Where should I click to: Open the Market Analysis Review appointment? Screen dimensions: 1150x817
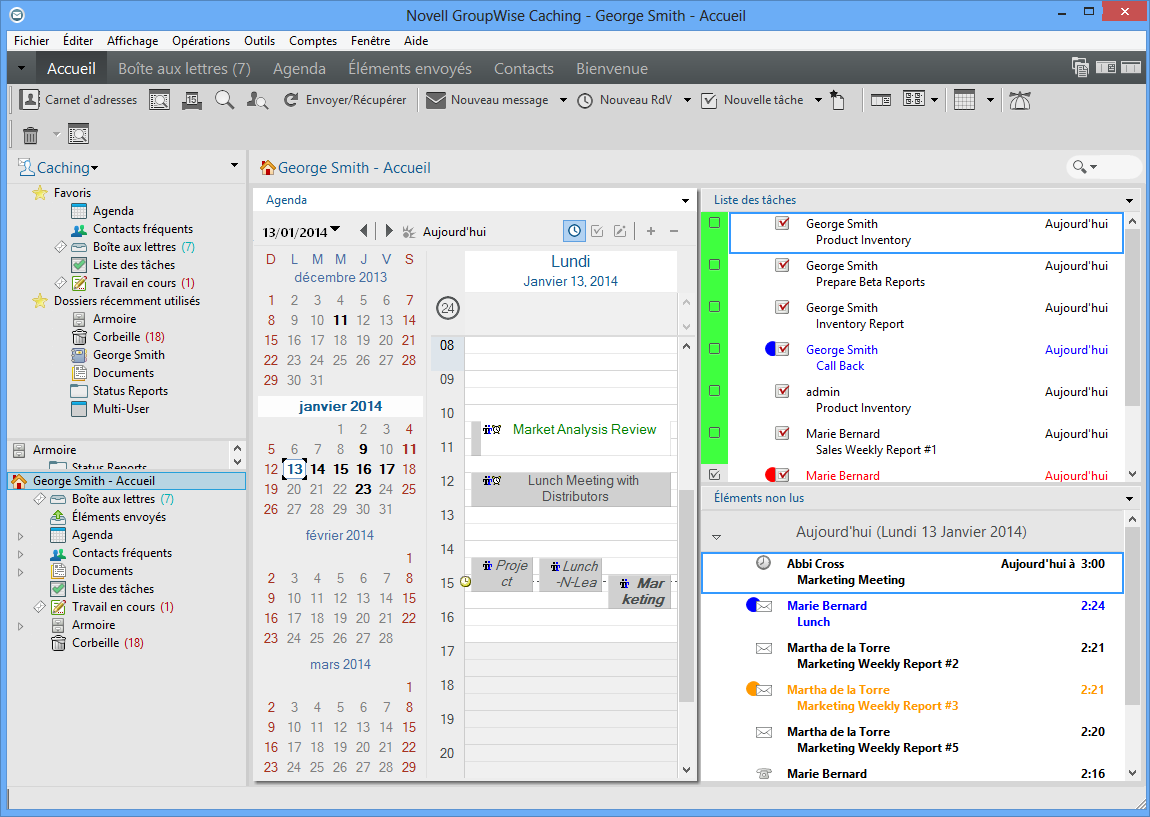[x=570, y=437]
